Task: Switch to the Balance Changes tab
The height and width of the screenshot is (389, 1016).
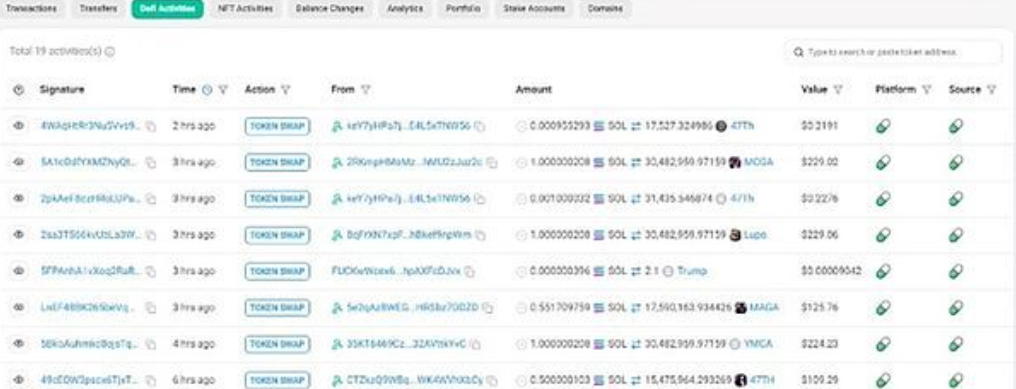Action: tap(329, 9)
